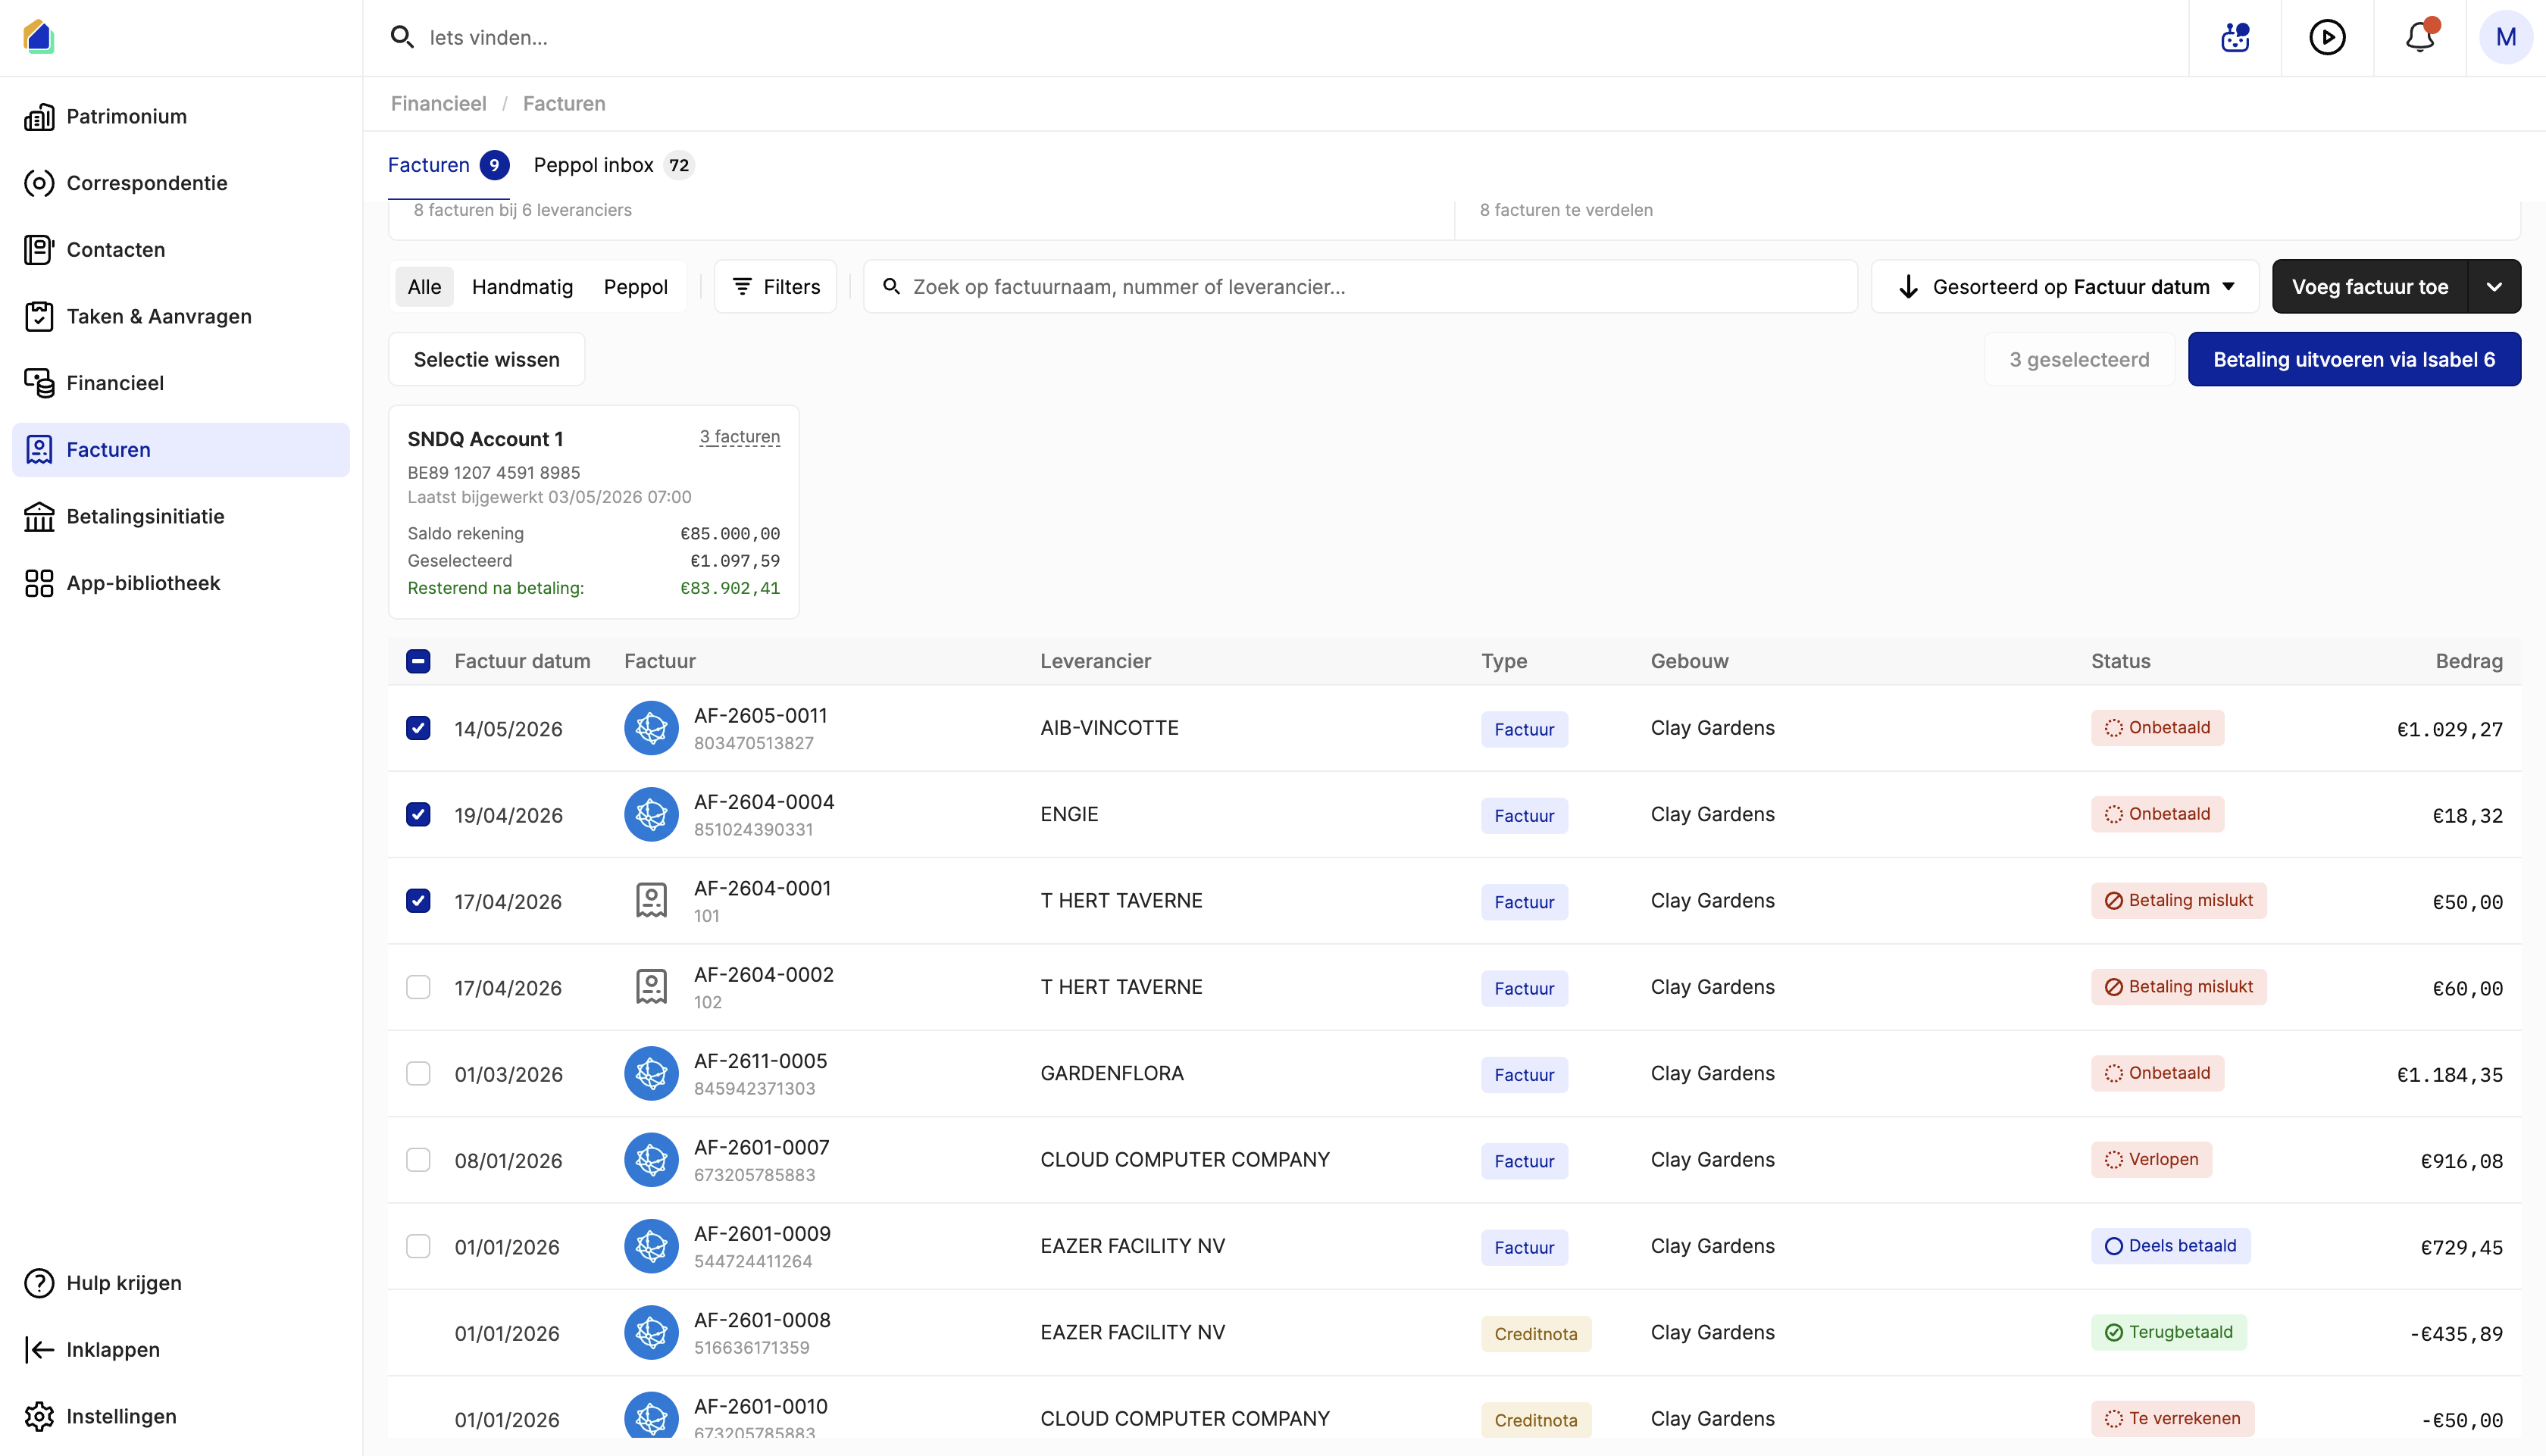Click Selectie wissen
This screenshot has height=1456, width=2546.
click(486, 359)
